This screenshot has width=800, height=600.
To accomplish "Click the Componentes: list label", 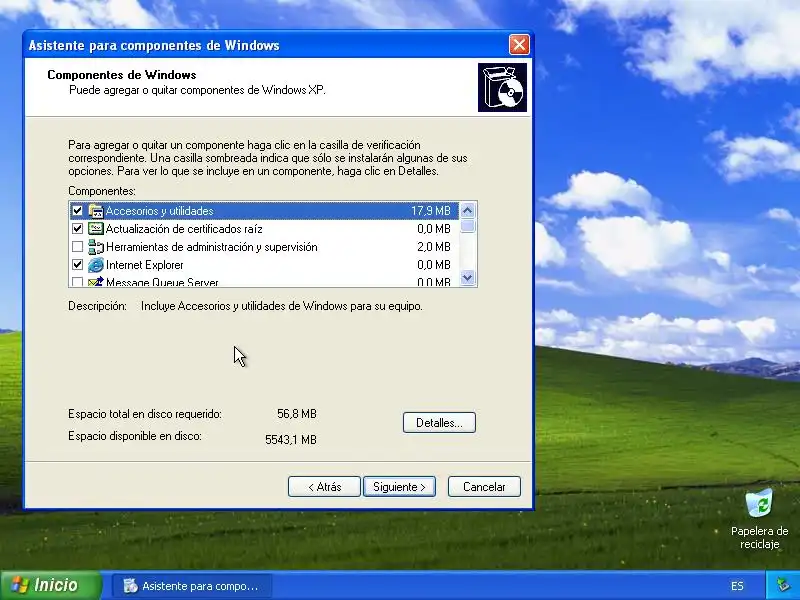I will 102,191.
